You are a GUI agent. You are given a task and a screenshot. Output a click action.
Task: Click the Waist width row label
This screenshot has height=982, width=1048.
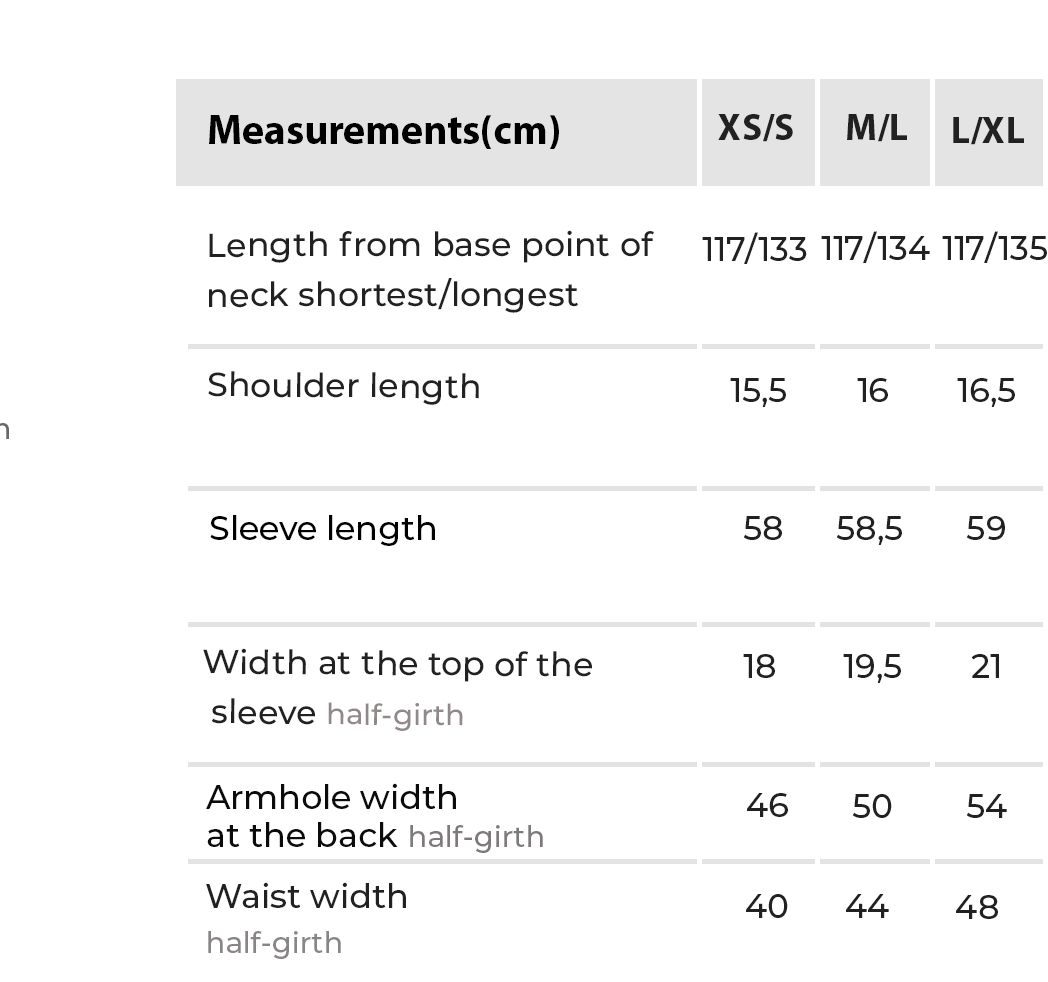(x=307, y=897)
